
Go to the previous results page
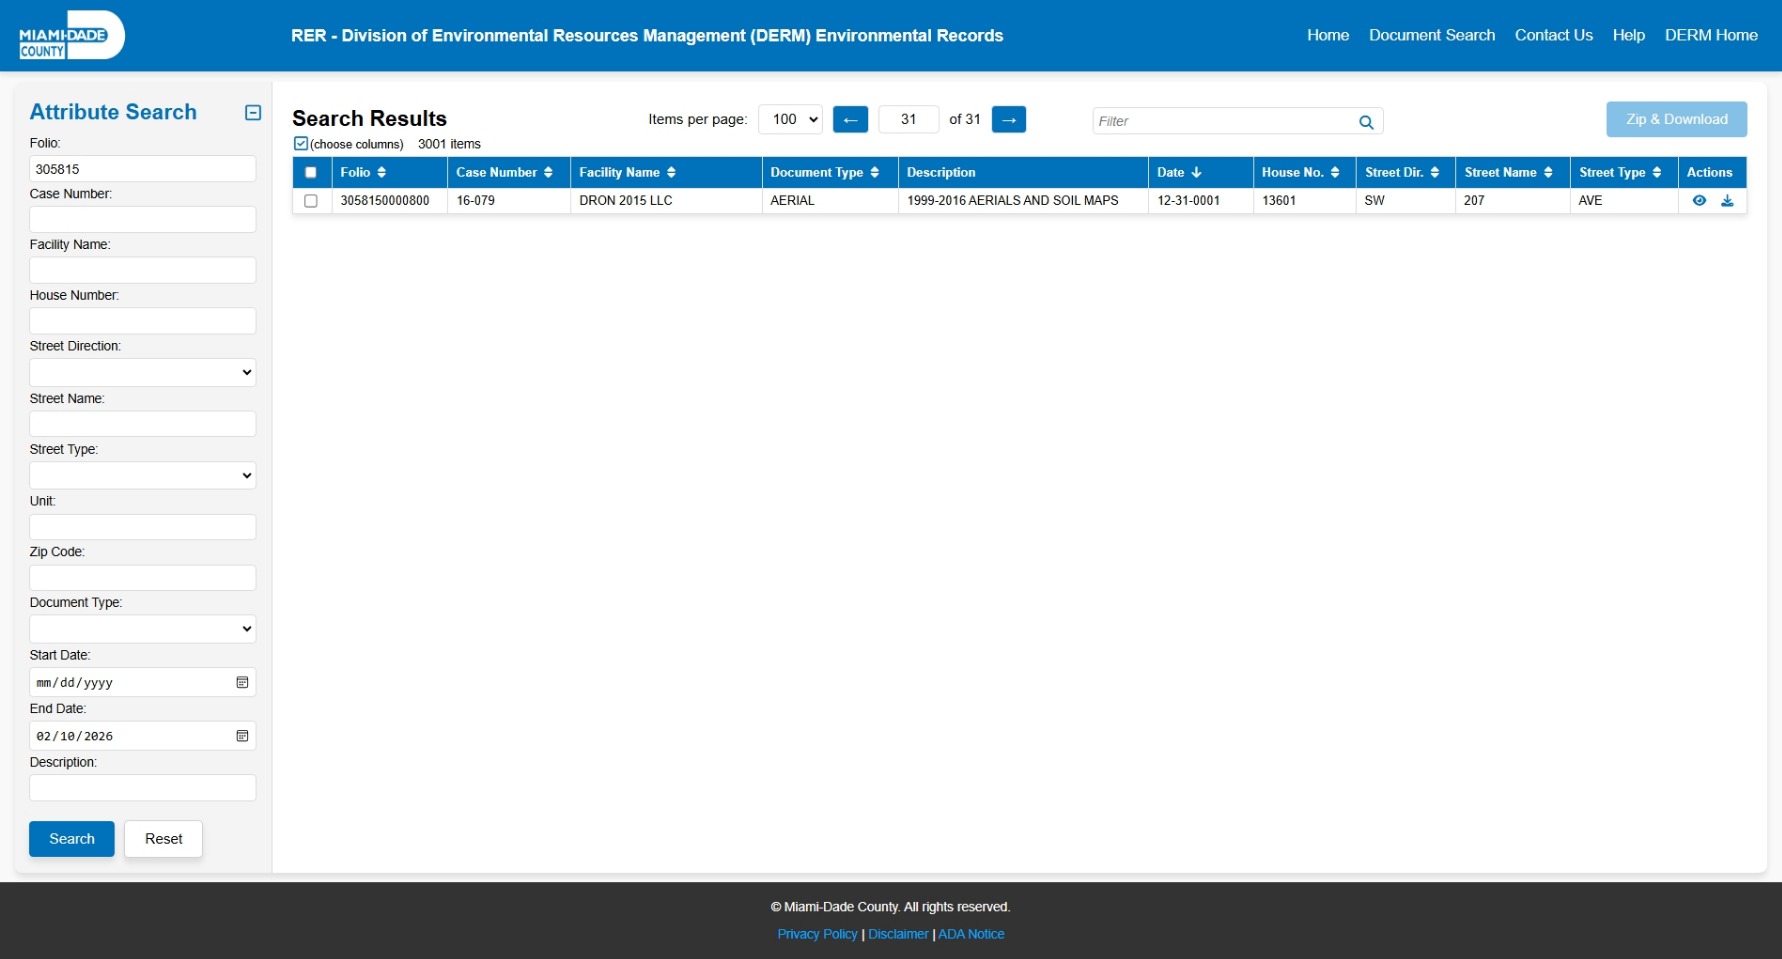click(x=850, y=120)
